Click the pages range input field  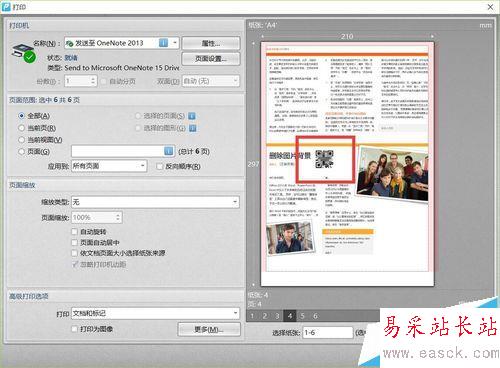[x=122, y=151]
